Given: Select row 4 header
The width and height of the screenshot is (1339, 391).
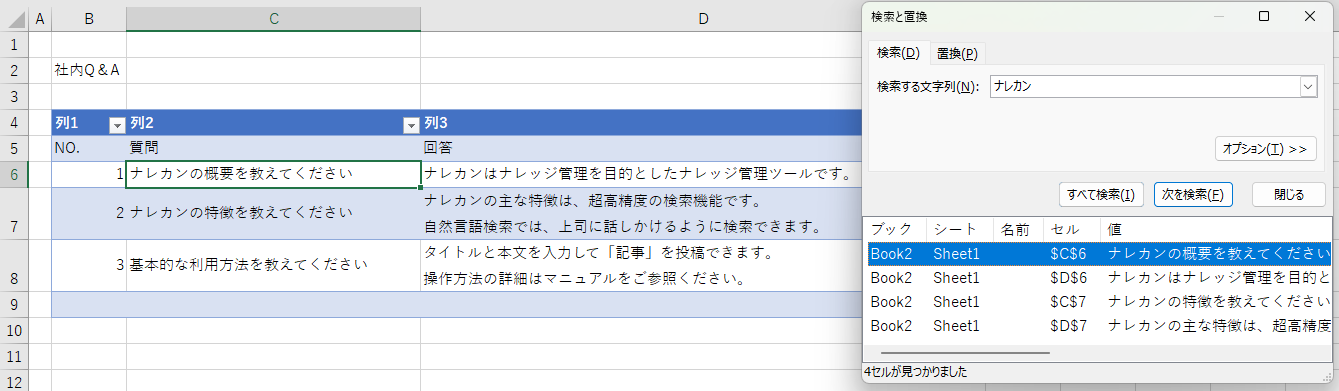Looking at the screenshot, I should (x=14, y=122).
